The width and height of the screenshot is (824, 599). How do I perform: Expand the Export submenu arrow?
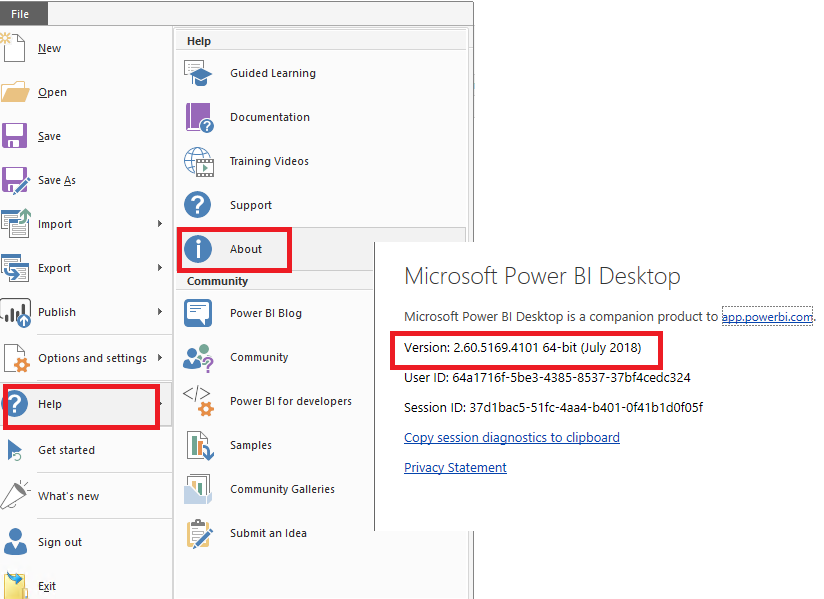pyautogui.click(x=160, y=268)
